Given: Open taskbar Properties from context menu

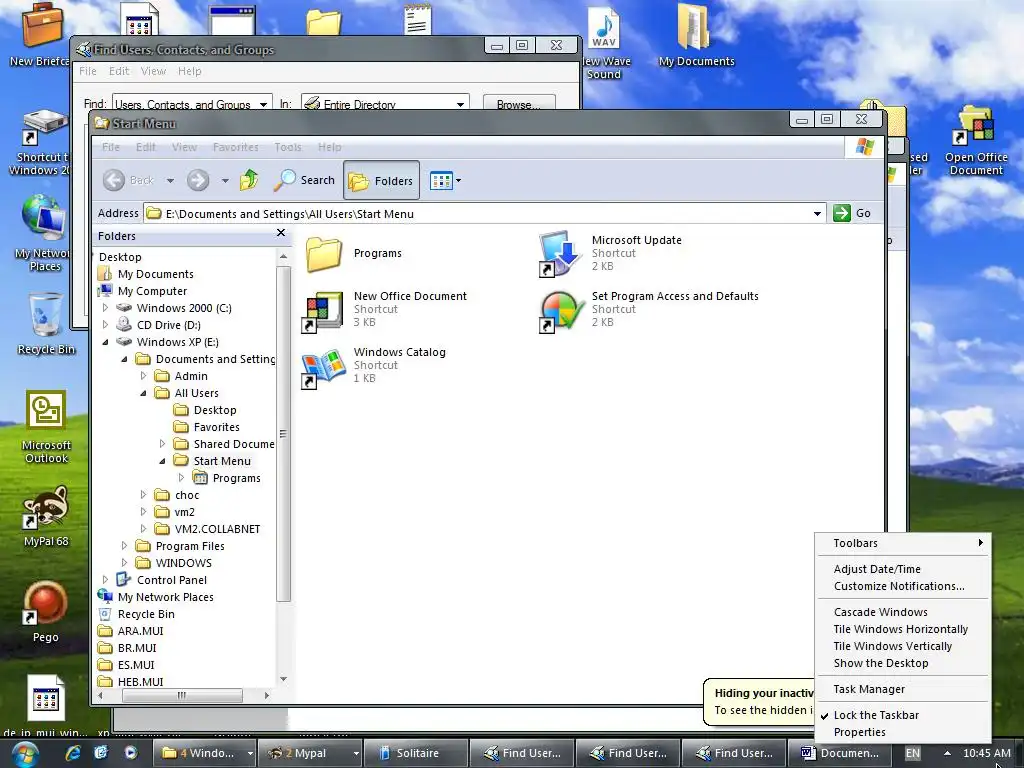Looking at the screenshot, I should point(903,732).
